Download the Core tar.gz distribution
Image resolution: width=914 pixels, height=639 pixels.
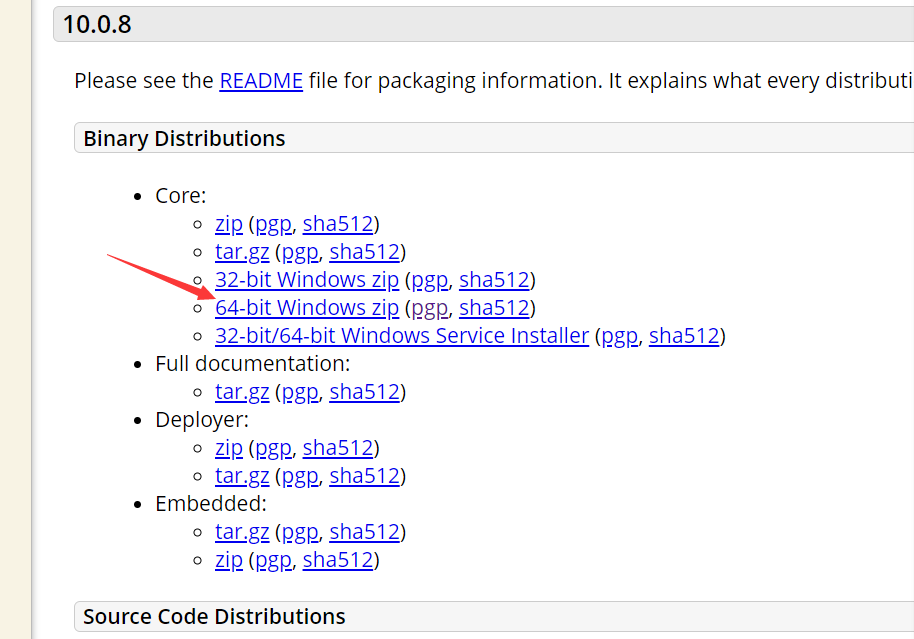pyautogui.click(x=242, y=252)
